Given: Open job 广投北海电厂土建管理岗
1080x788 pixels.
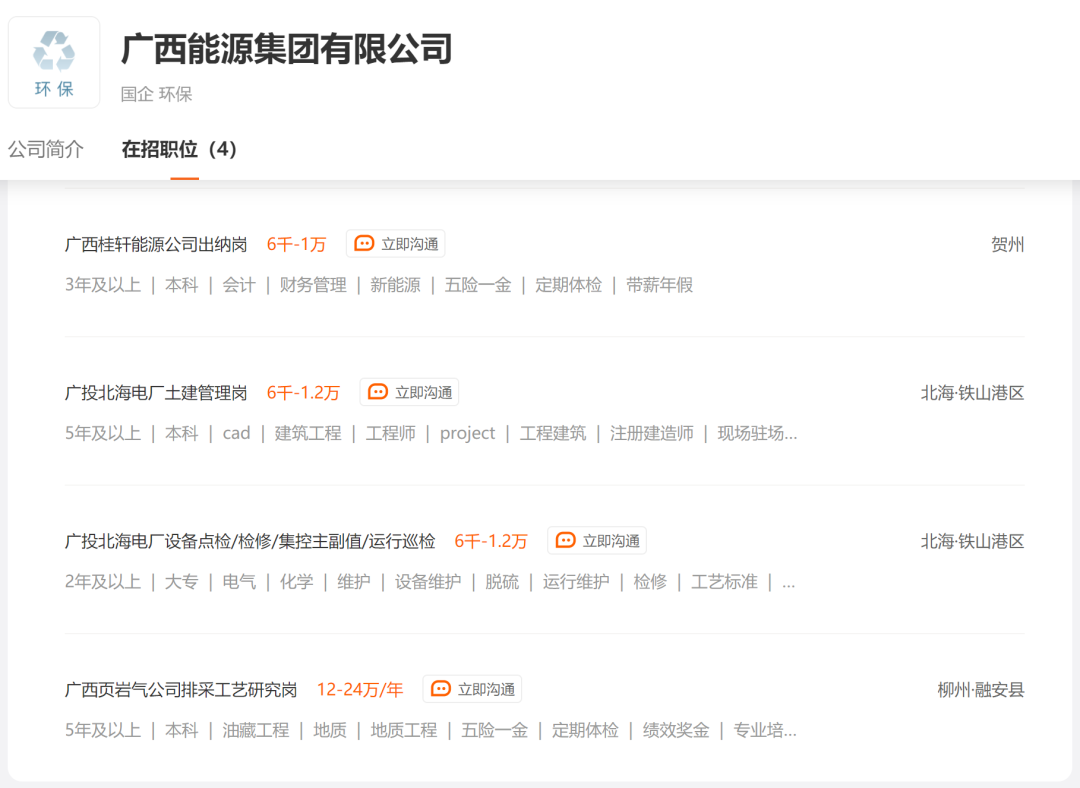Looking at the screenshot, I should [156, 393].
